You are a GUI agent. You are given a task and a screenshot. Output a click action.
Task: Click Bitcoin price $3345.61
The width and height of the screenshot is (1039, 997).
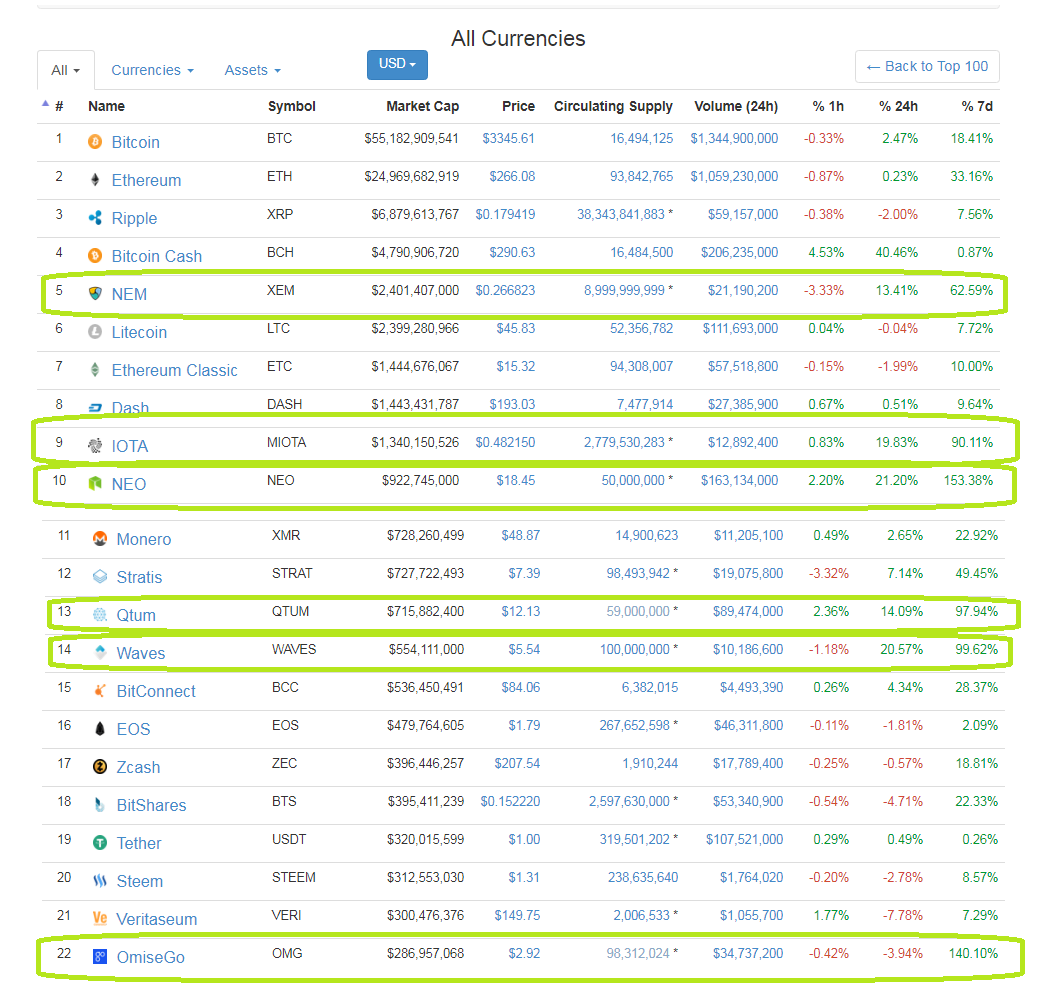pyautogui.click(x=508, y=138)
